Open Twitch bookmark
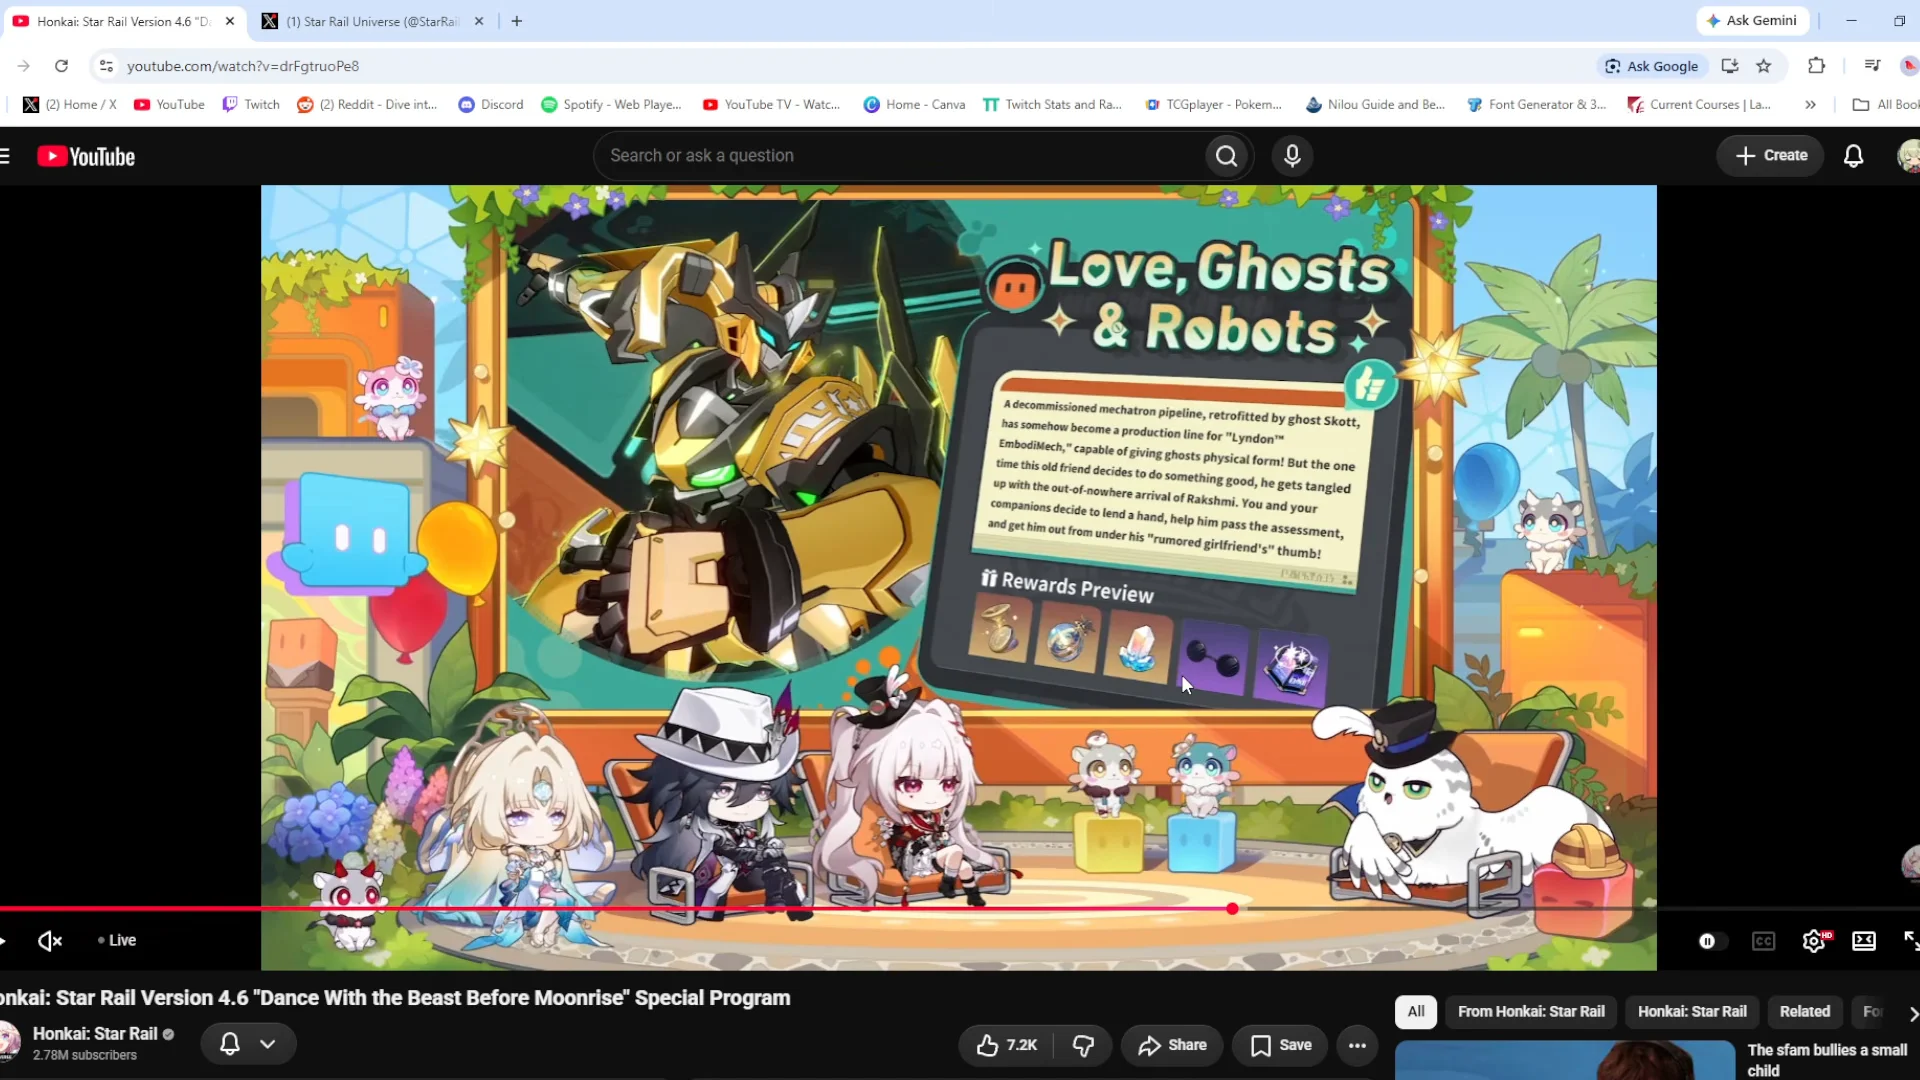Image resolution: width=1920 pixels, height=1080 pixels. click(x=251, y=104)
